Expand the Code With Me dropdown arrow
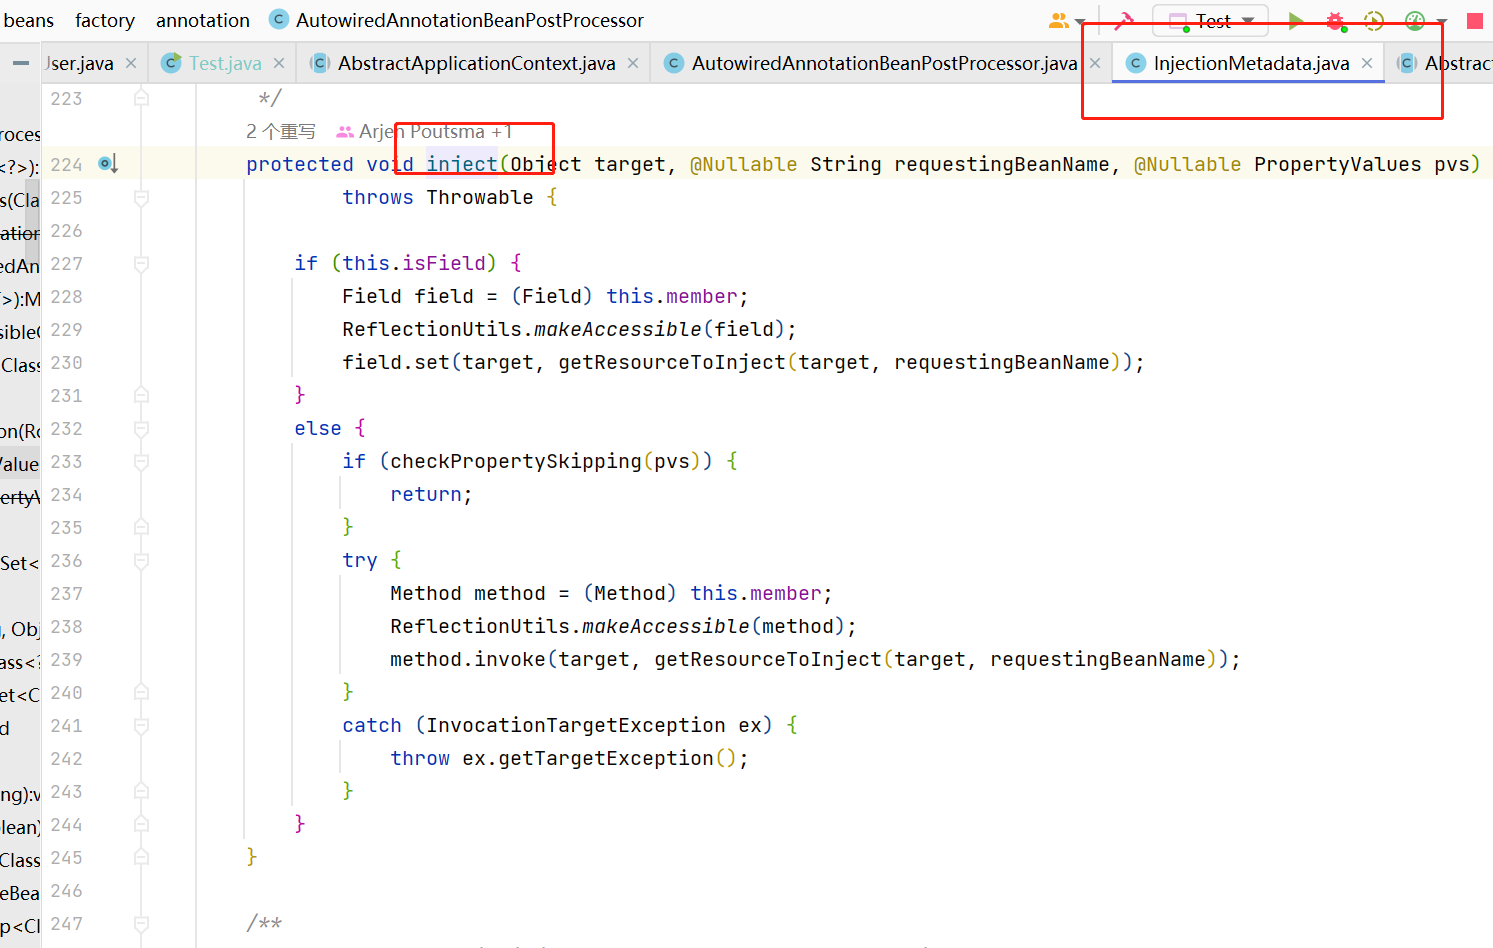 [1080, 22]
